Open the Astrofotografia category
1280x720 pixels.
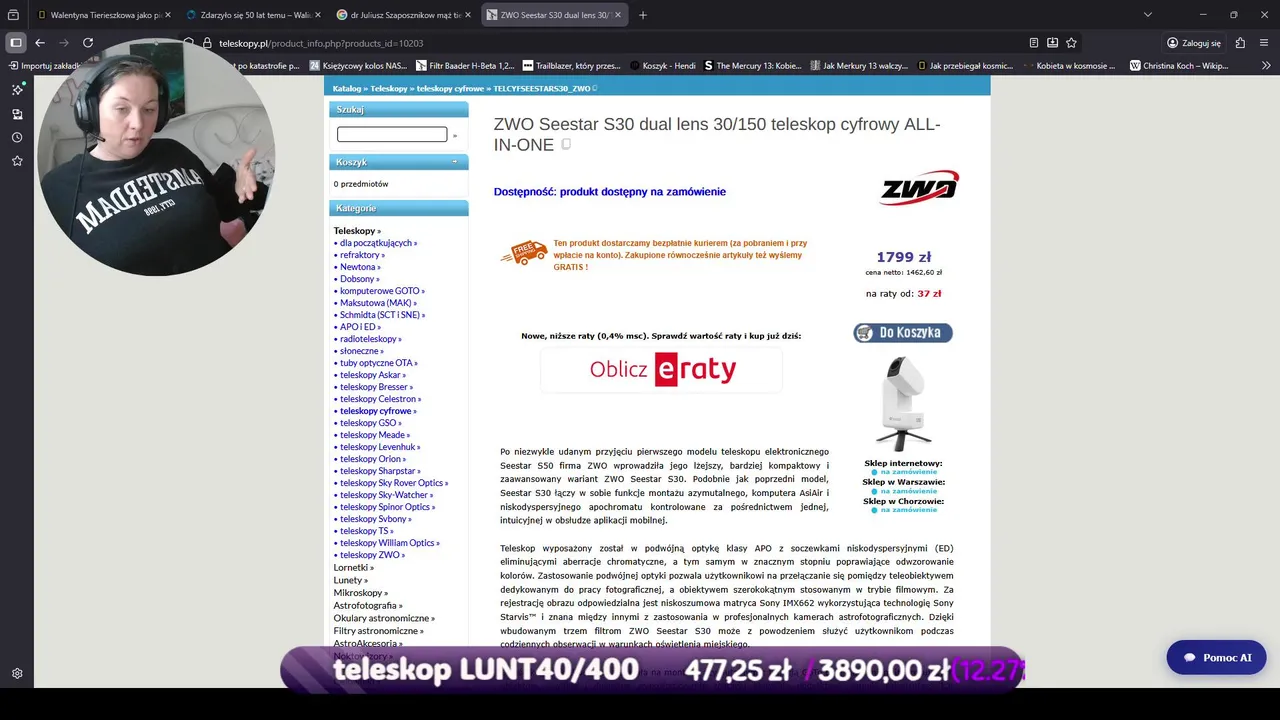368,606
